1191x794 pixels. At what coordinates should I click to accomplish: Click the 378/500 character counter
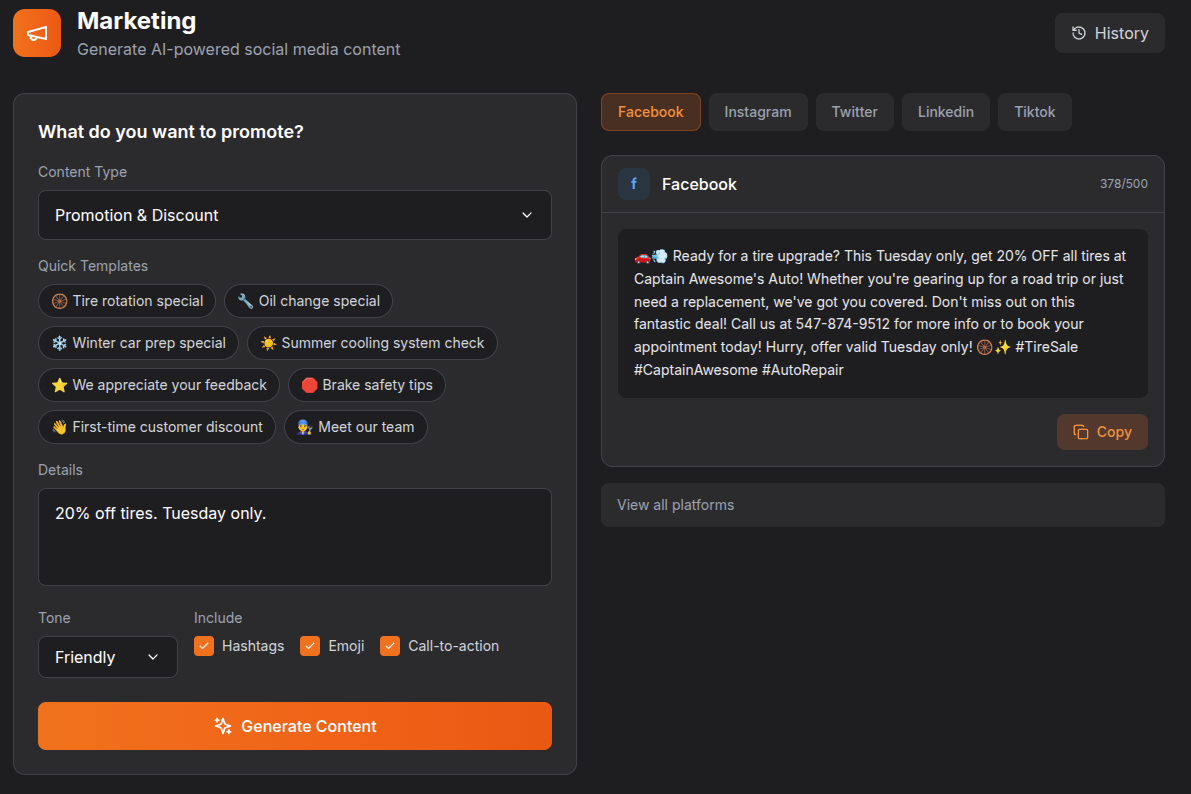[x=1123, y=184]
